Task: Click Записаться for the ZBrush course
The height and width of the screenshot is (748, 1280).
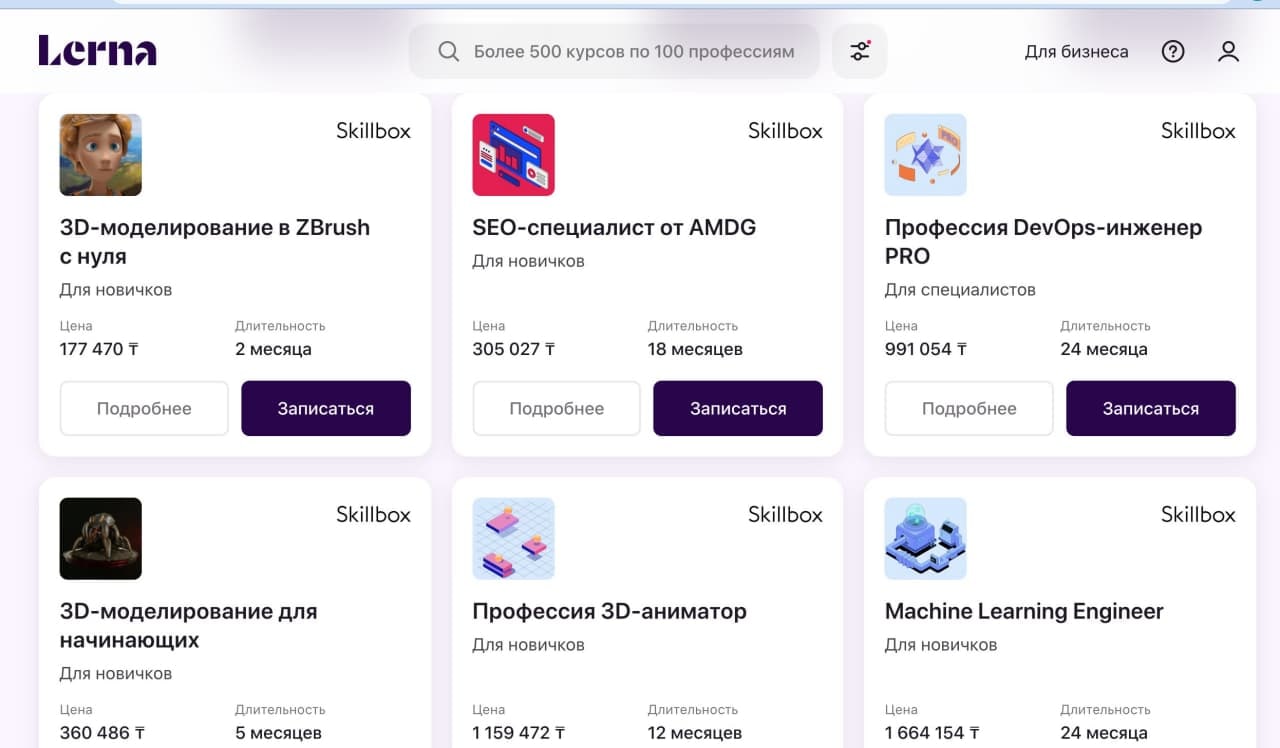Action: pyautogui.click(x=326, y=408)
